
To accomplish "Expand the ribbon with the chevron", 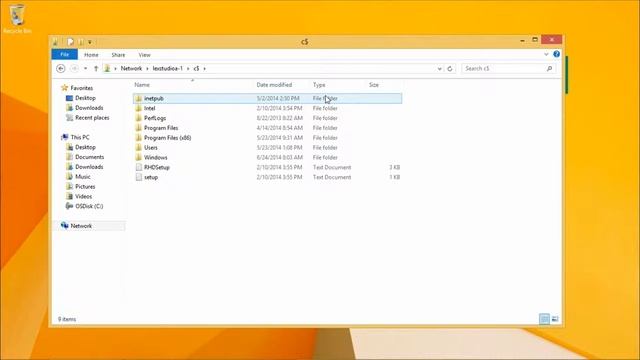I will (x=546, y=54).
